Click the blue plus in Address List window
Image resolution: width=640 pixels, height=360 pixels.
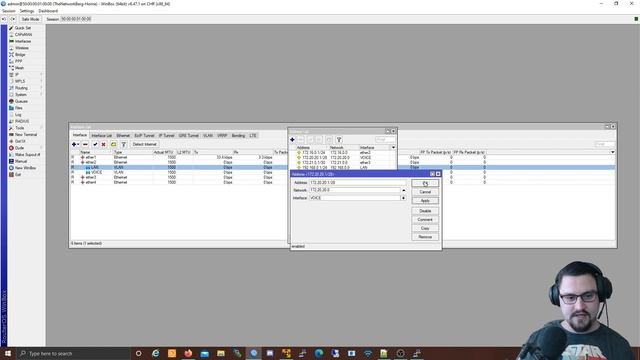(292, 140)
